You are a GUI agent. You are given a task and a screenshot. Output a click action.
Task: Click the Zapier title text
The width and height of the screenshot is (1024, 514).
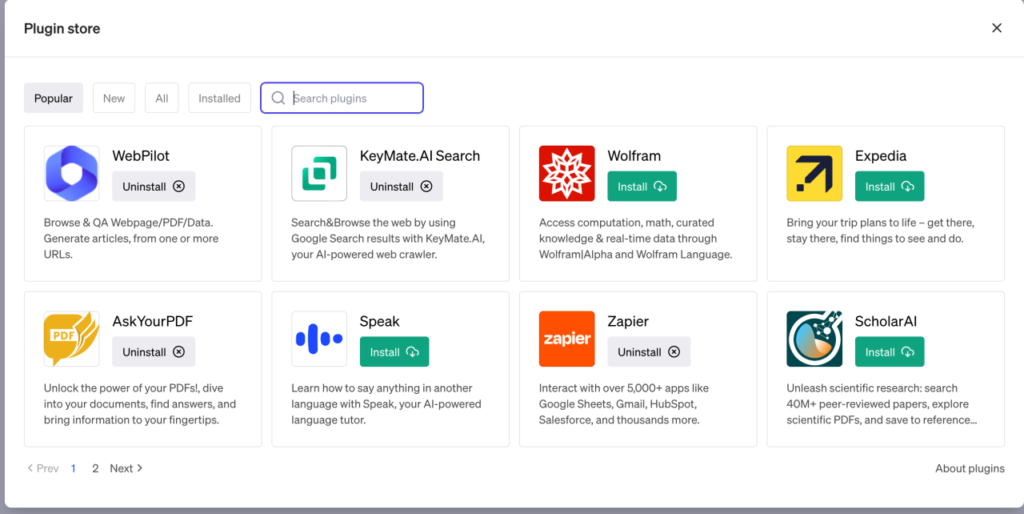click(x=628, y=321)
